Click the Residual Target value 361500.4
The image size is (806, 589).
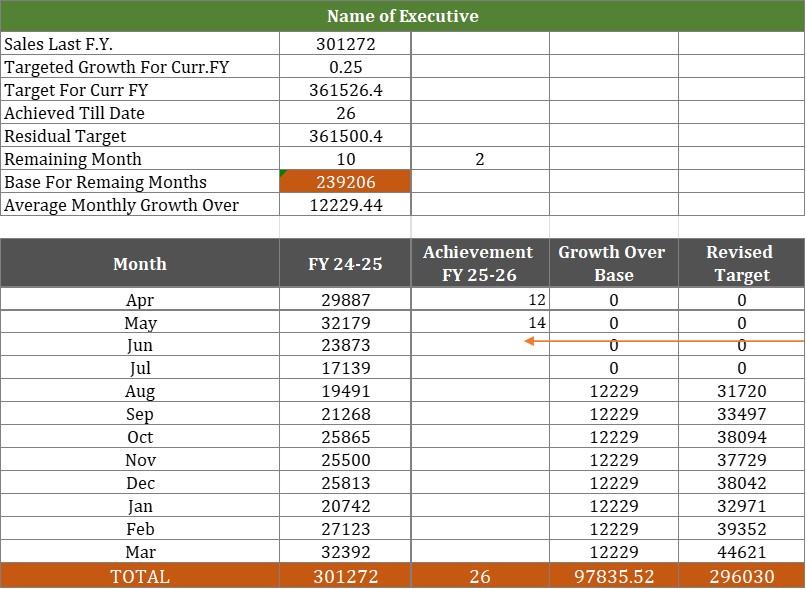(345, 136)
